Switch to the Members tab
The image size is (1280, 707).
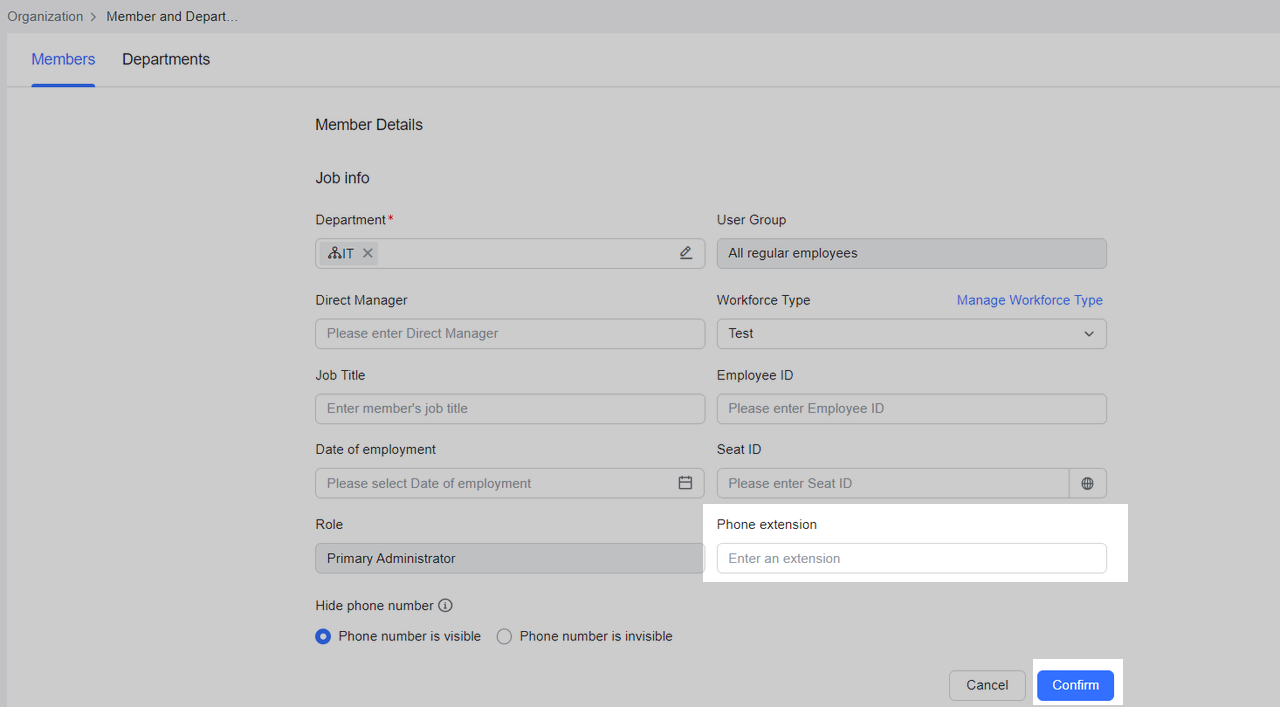(x=63, y=60)
